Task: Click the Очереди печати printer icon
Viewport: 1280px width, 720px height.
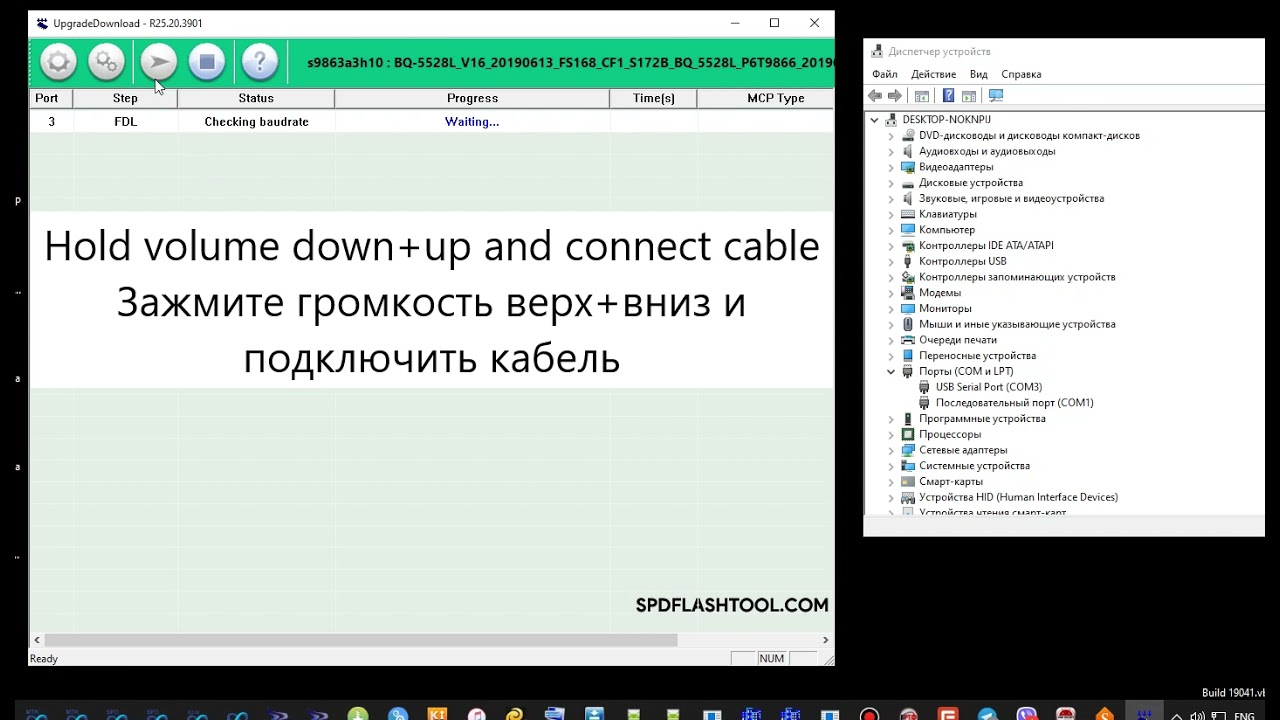Action: [x=908, y=340]
